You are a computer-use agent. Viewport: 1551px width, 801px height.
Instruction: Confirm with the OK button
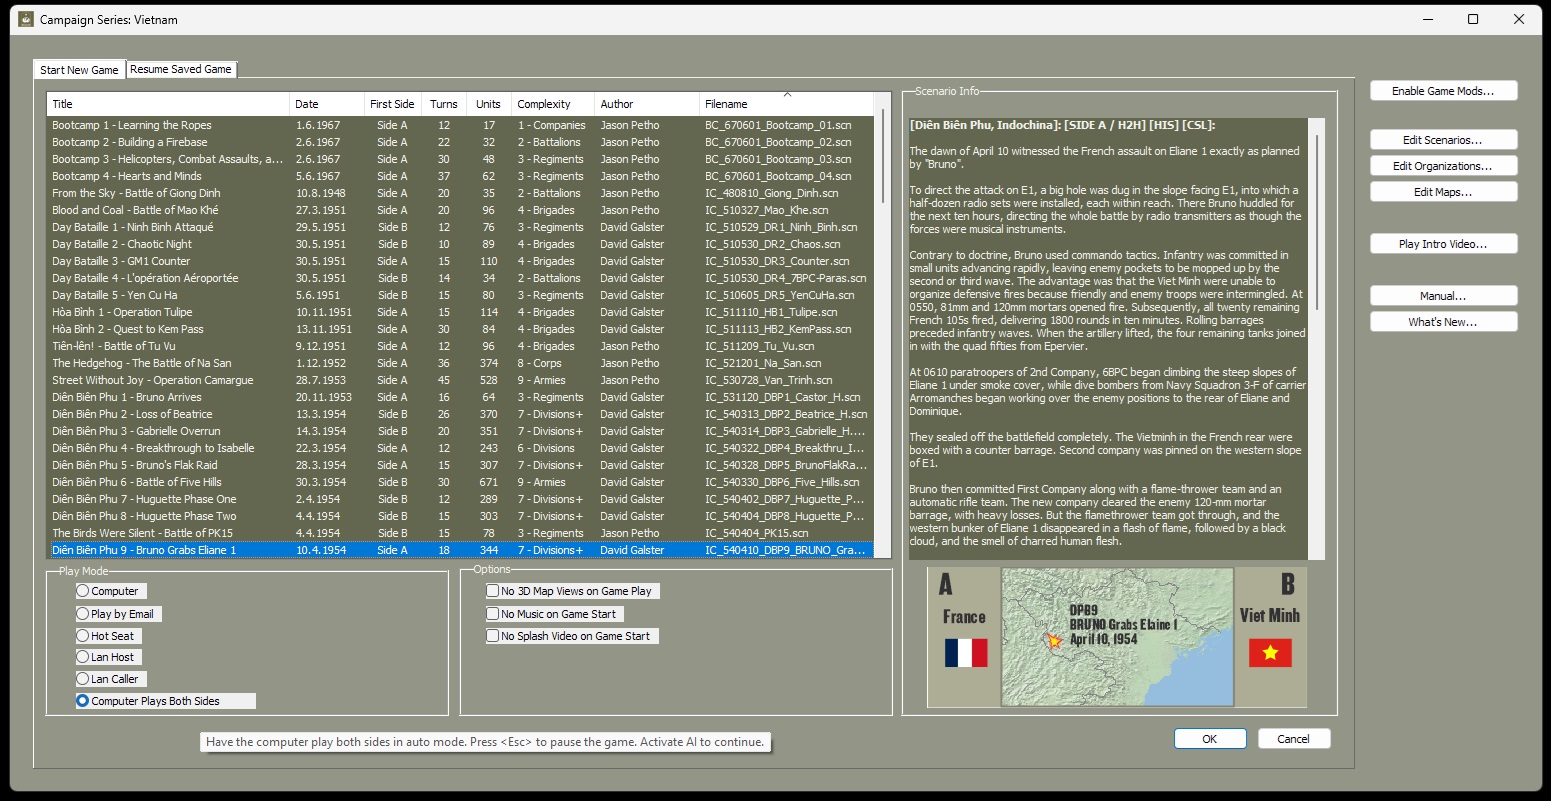1210,739
